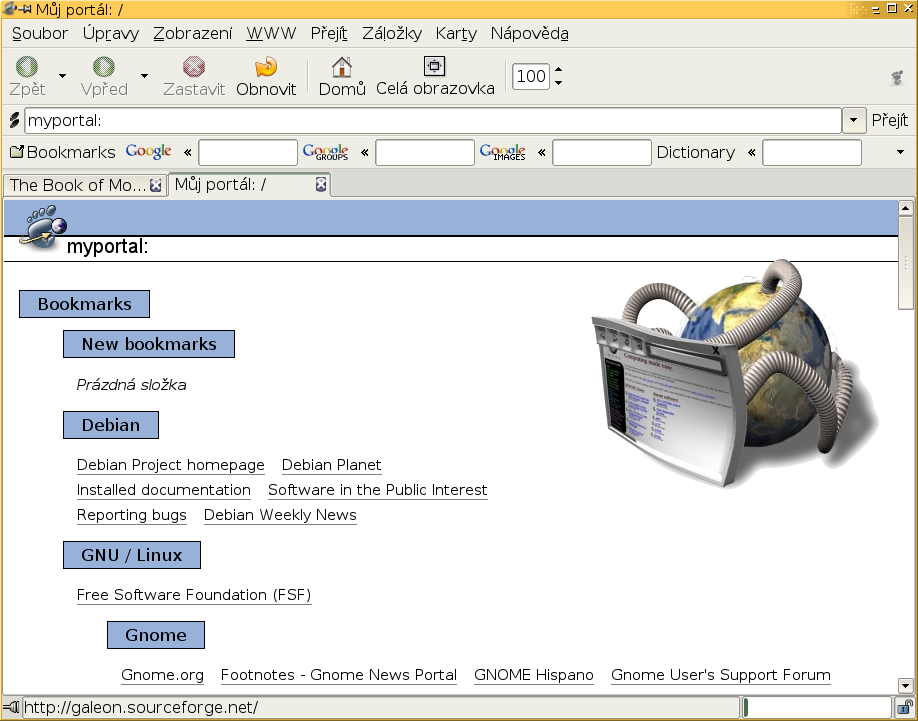Click the Vpřed forward arrow icon
This screenshot has height=721, width=918.
click(104, 68)
